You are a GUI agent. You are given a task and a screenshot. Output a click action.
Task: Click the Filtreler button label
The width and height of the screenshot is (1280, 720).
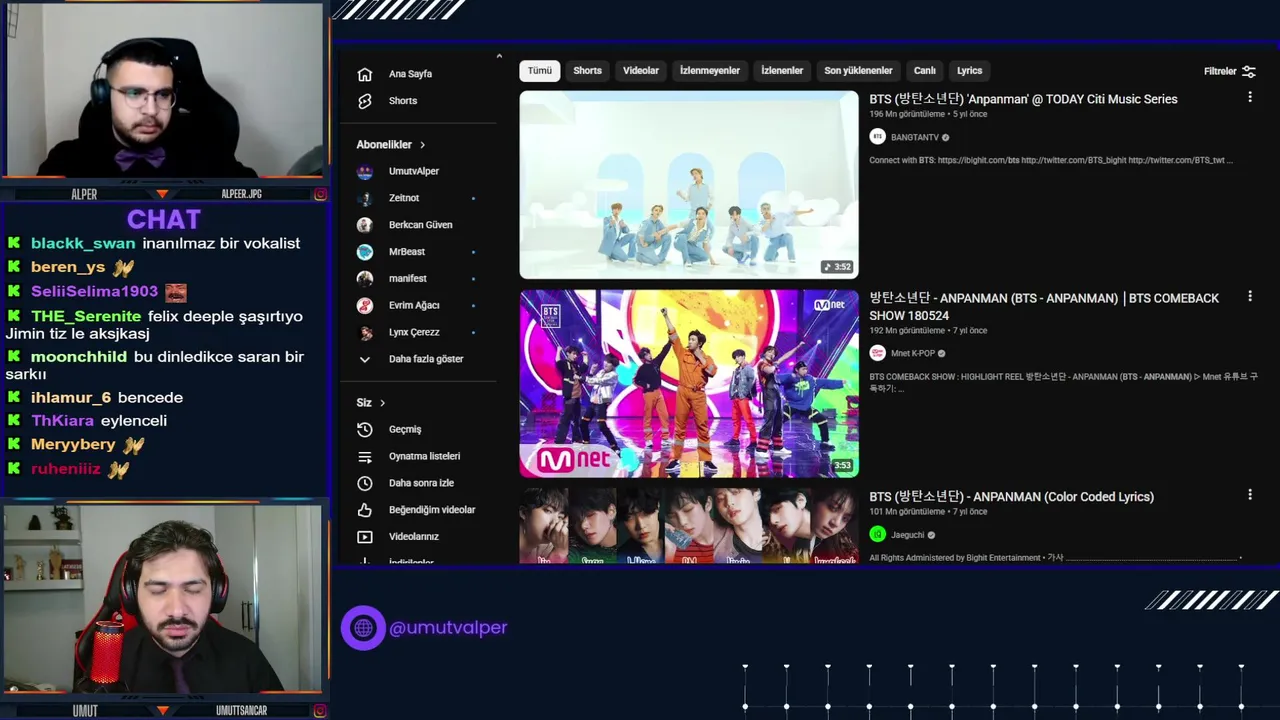pyautogui.click(x=1220, y=72)
